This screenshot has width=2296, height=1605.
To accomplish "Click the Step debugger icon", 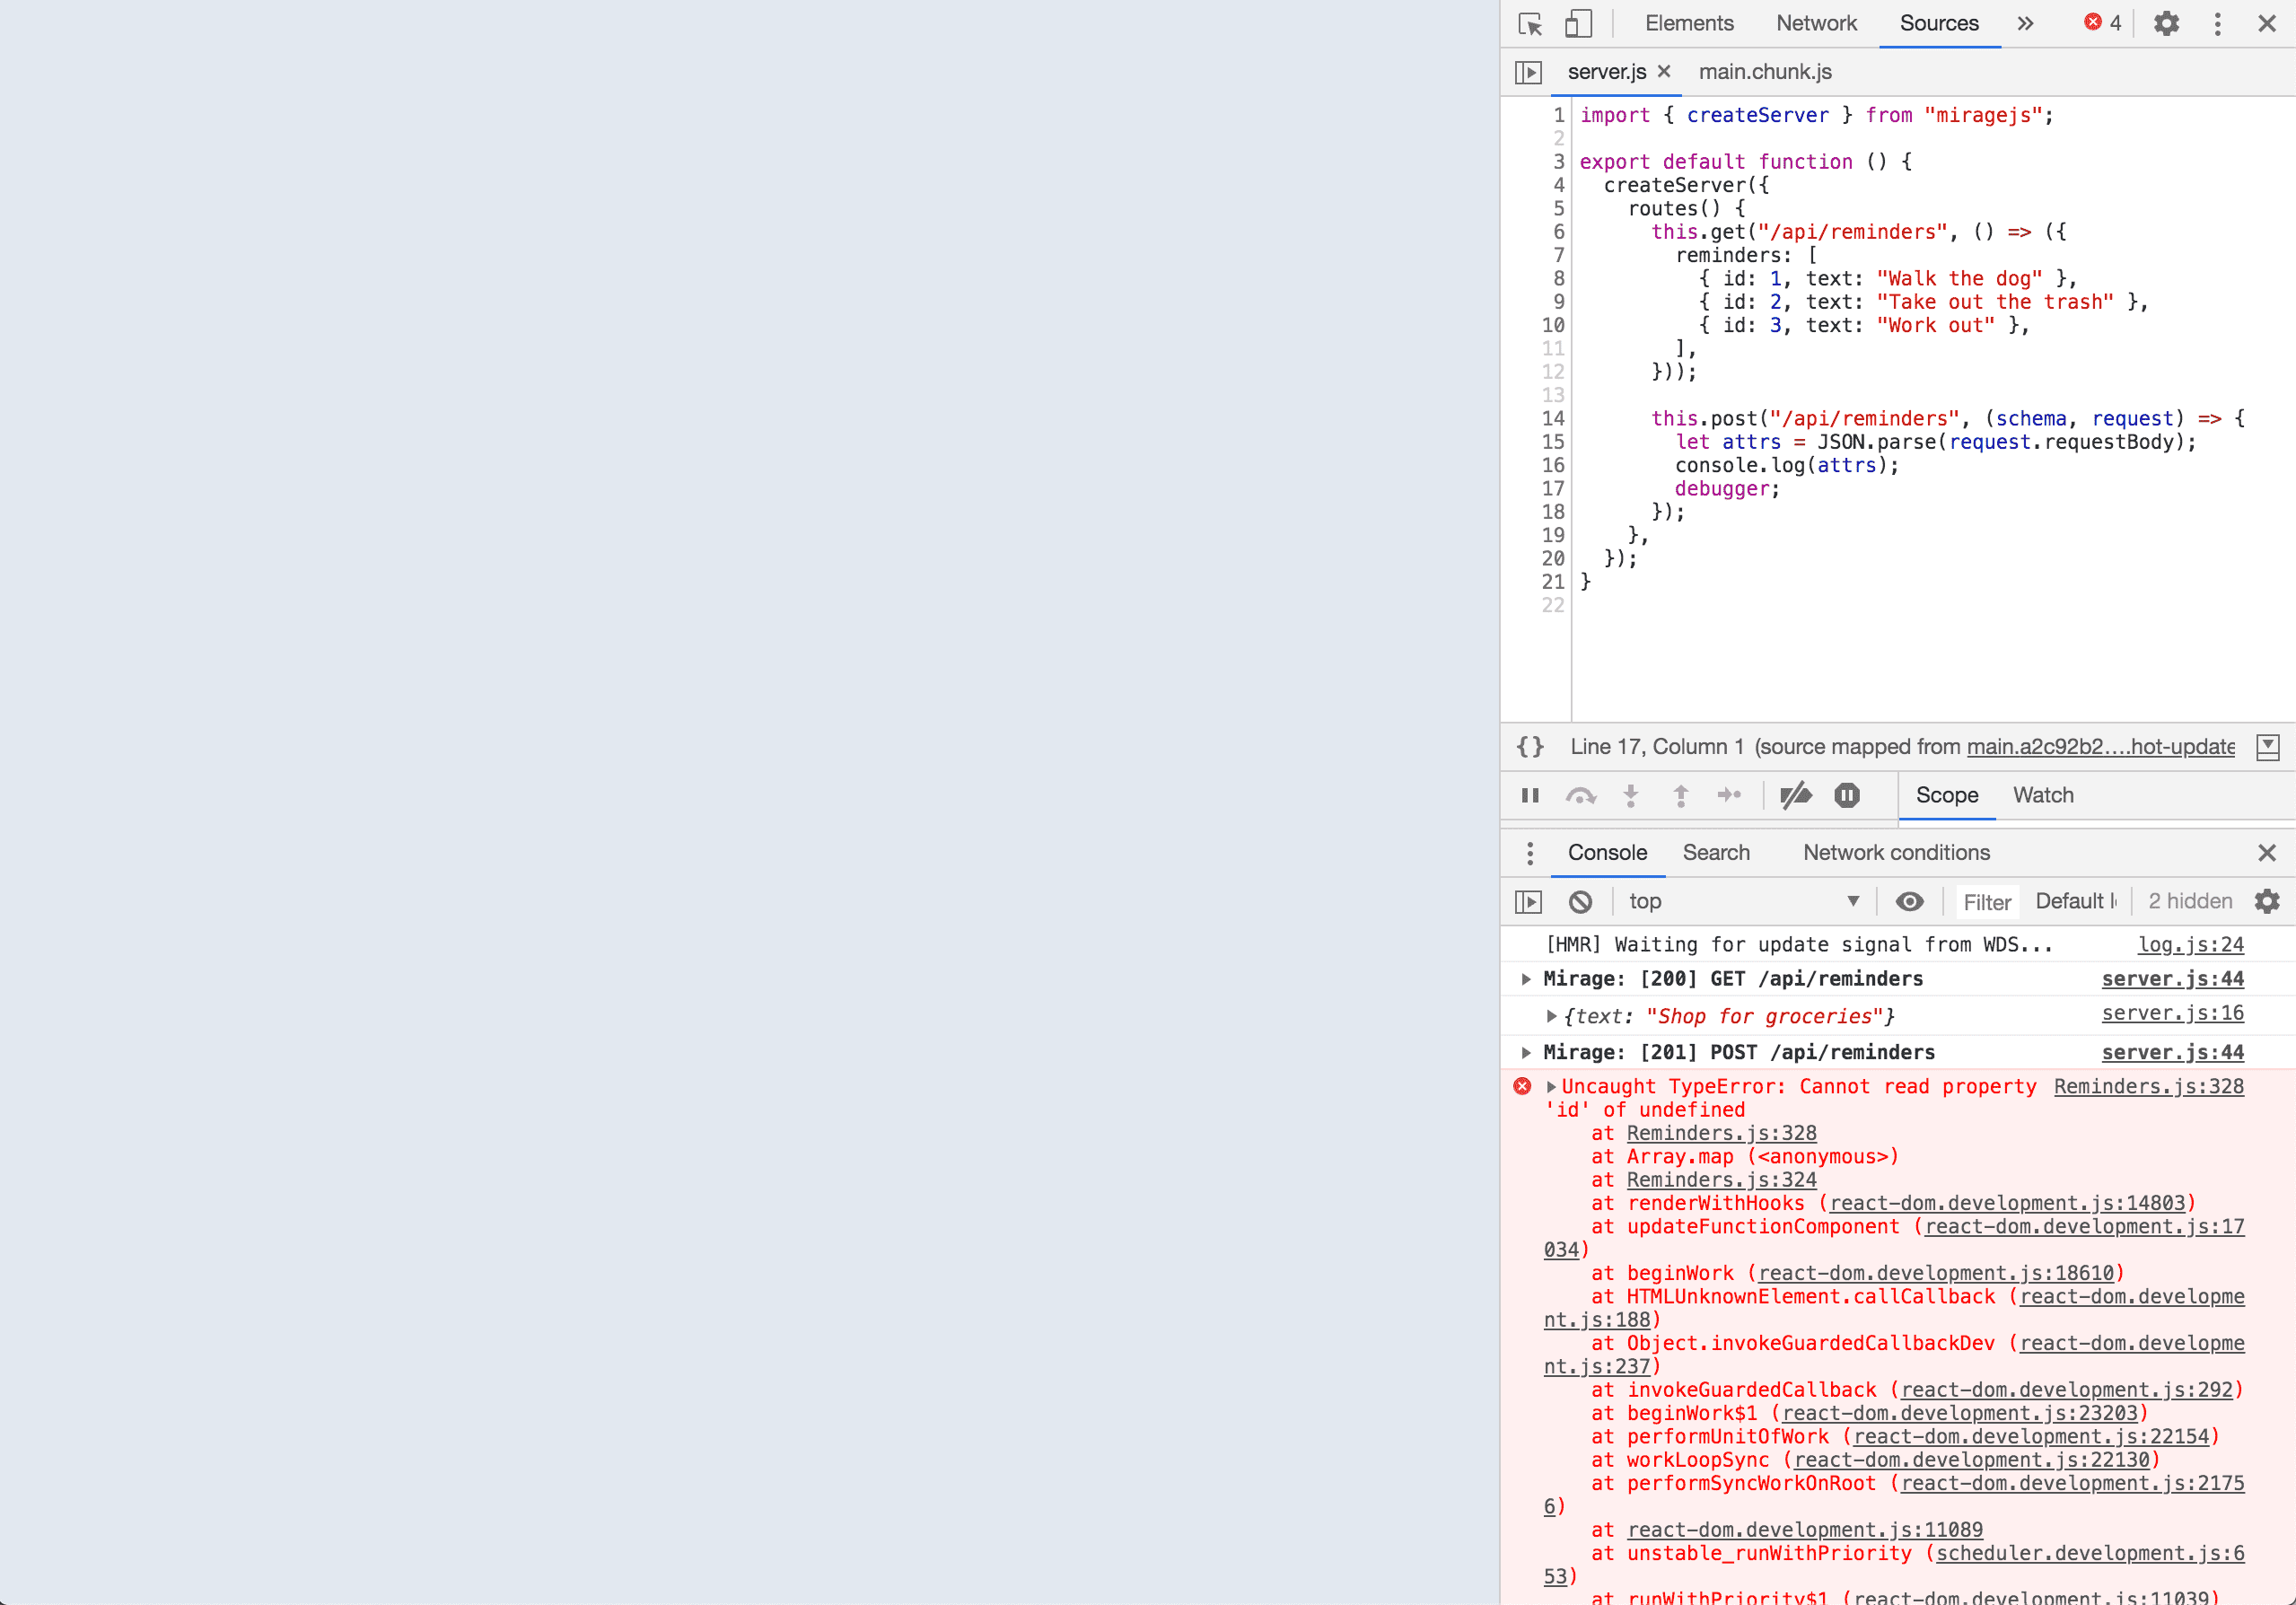I will [x=1729, y=796].
